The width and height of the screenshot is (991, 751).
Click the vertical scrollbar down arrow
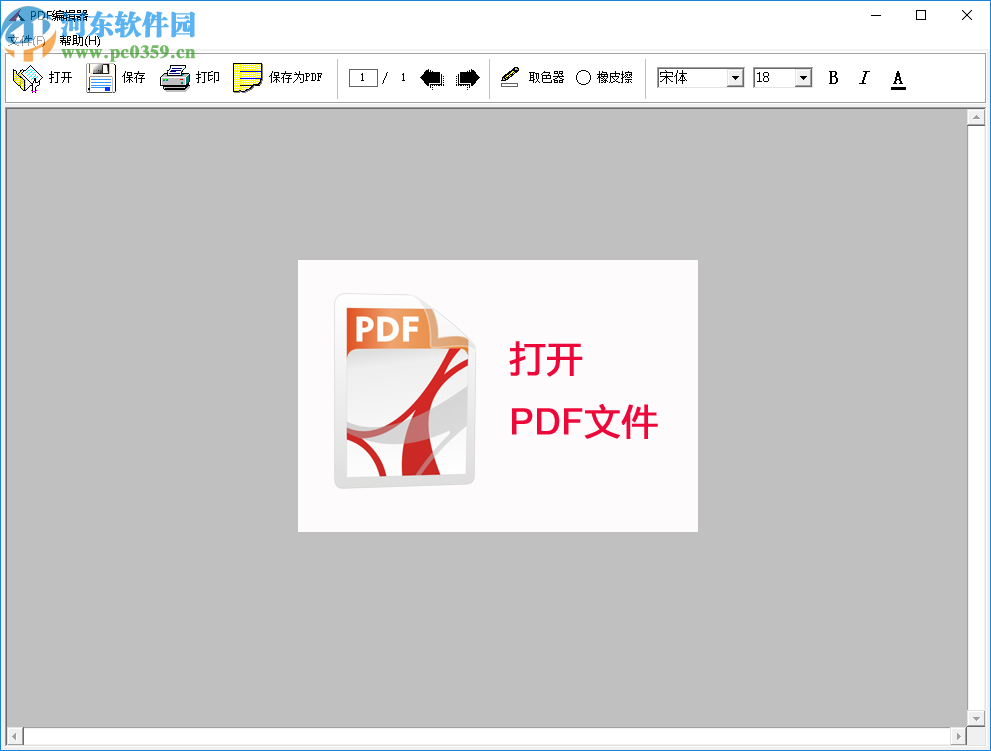pos(977,719)
